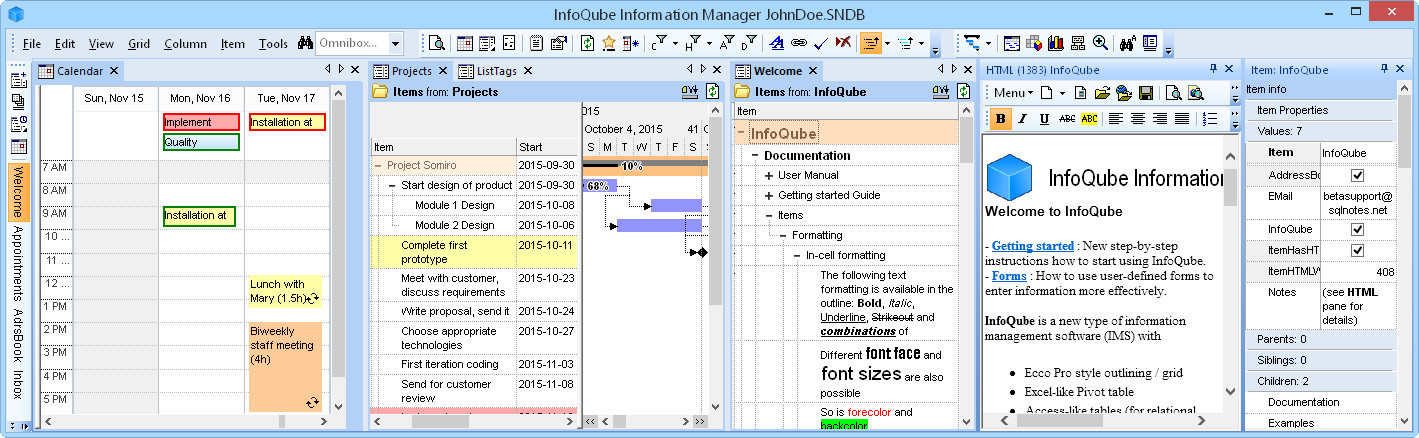Pin the HTML pane with the pushpin icon
The width and height of the screenshot is (1419, 438).
tap(1213, 69)
